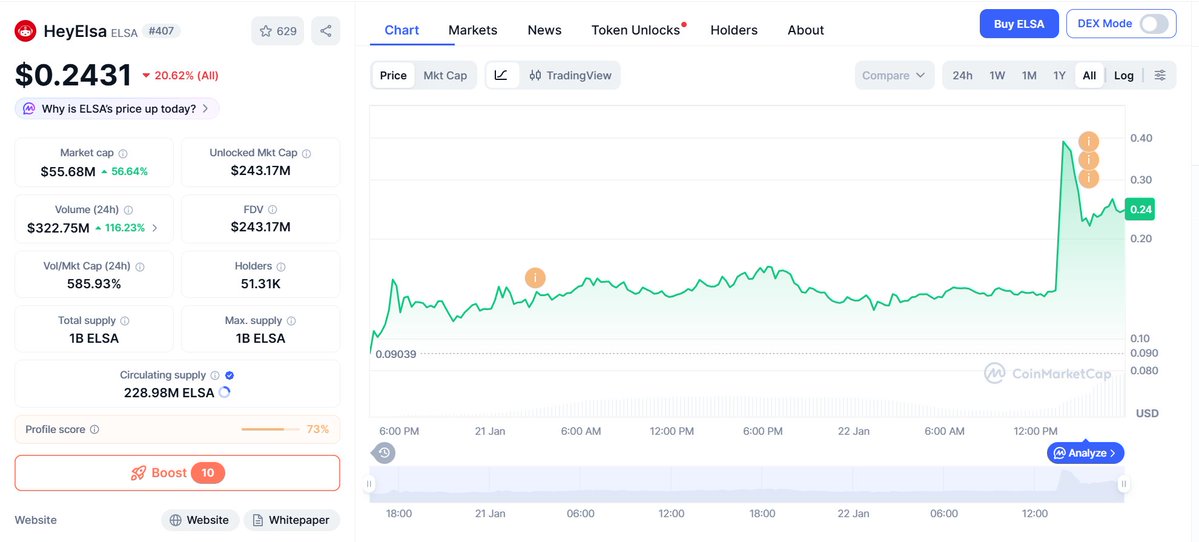
Task: Click the Buy ELSA button
Action: (x=1018, y=24)
